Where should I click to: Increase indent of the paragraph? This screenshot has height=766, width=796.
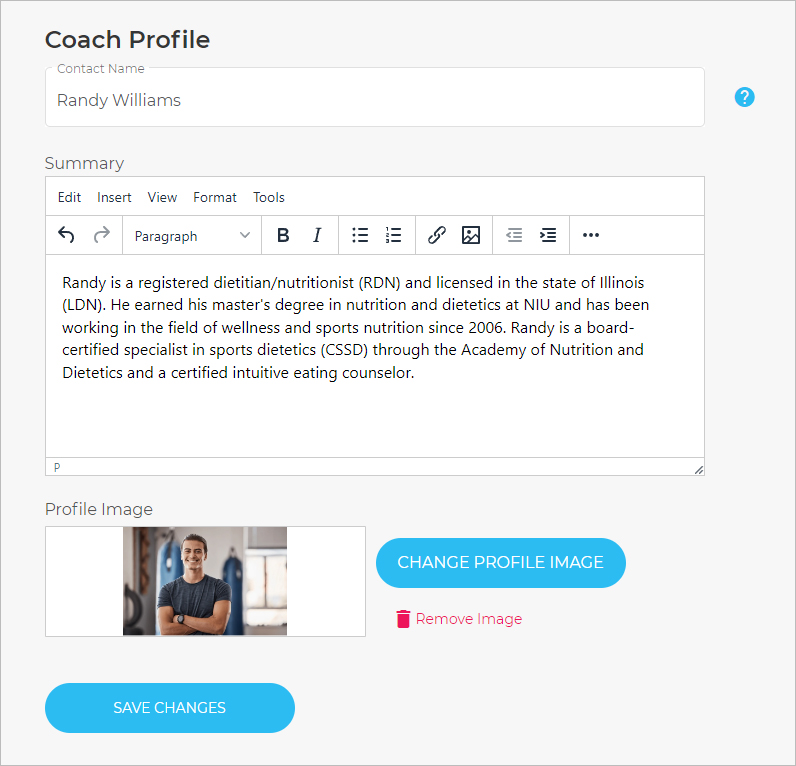pyautogui.click(x=548, y=235)
